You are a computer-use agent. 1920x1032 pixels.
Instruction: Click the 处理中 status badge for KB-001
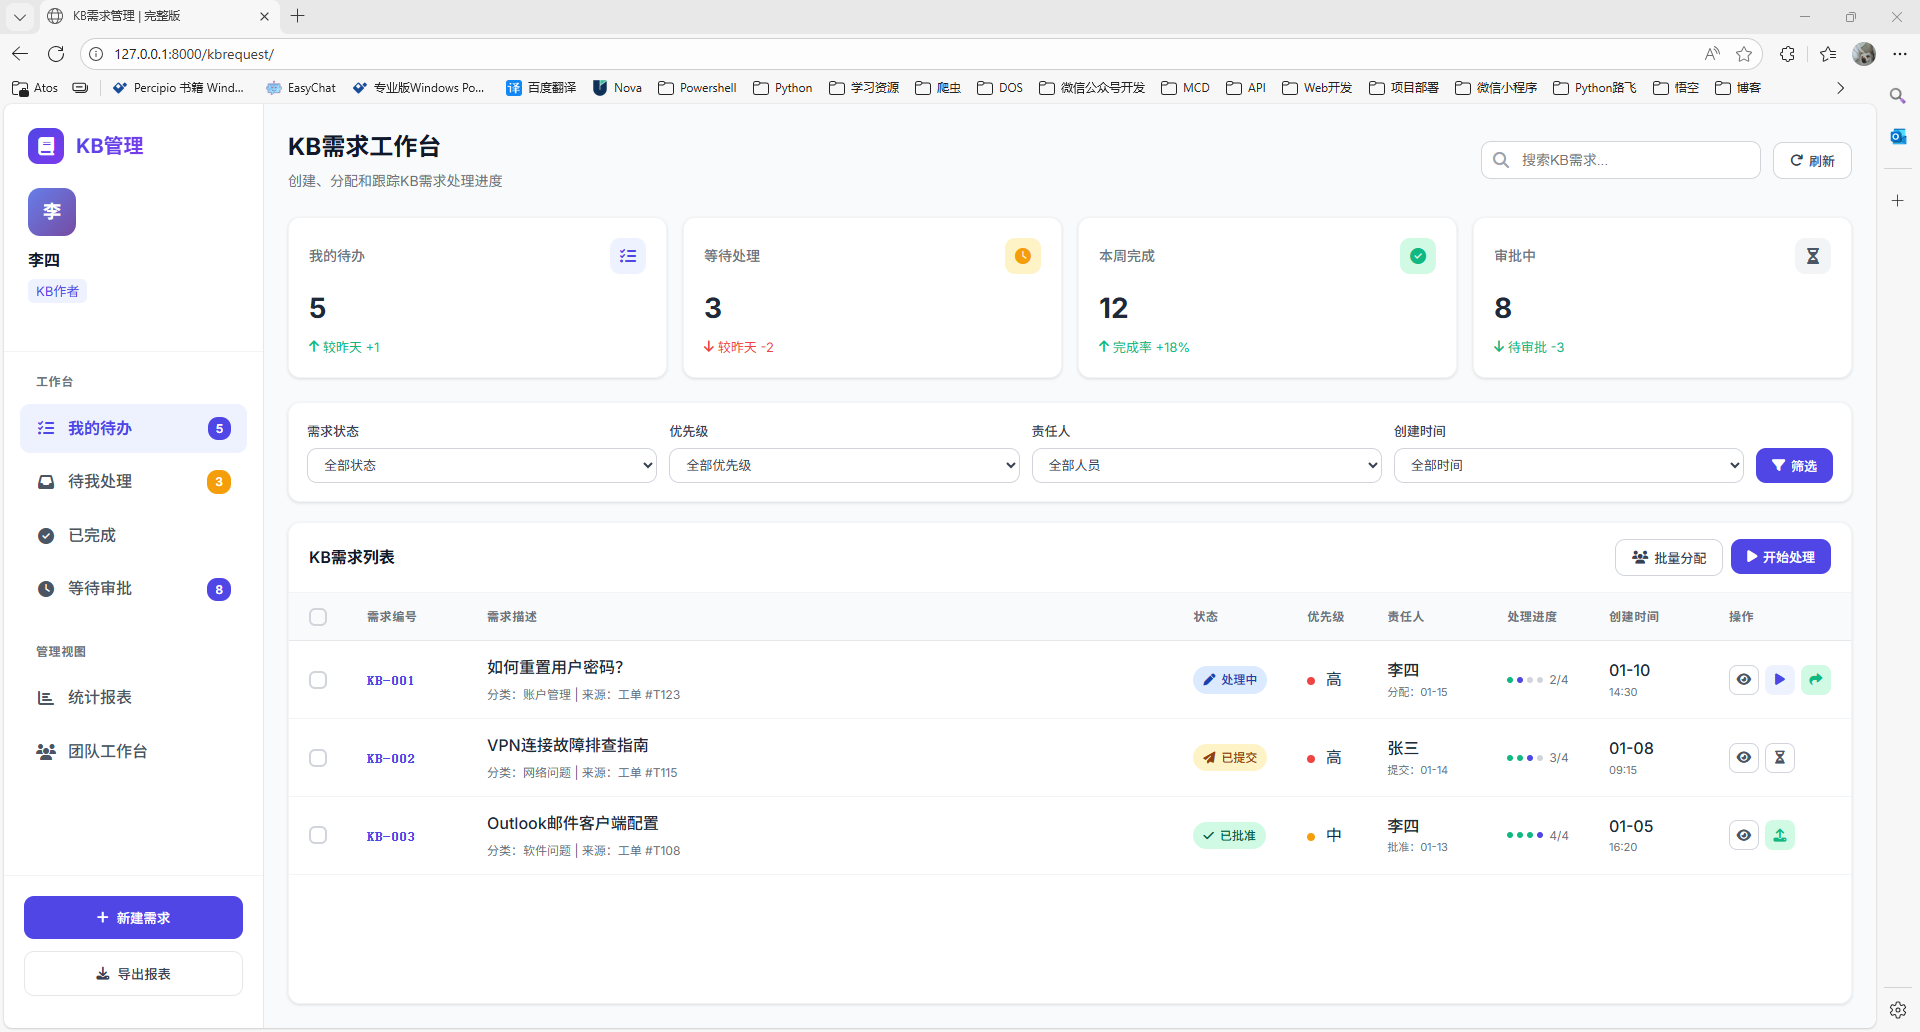coord(1230,680)
